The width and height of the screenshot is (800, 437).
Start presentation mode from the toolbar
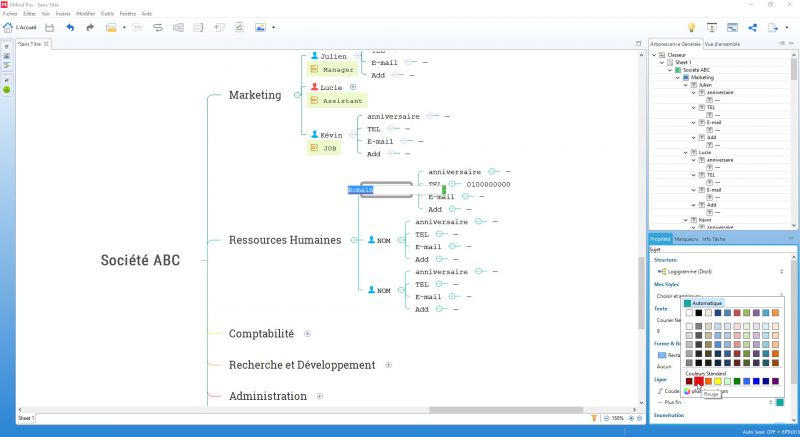pos(712,28)
